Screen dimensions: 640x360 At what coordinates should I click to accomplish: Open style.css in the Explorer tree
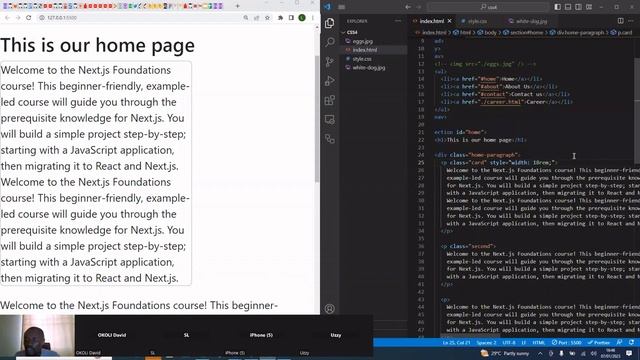(362, 59)
